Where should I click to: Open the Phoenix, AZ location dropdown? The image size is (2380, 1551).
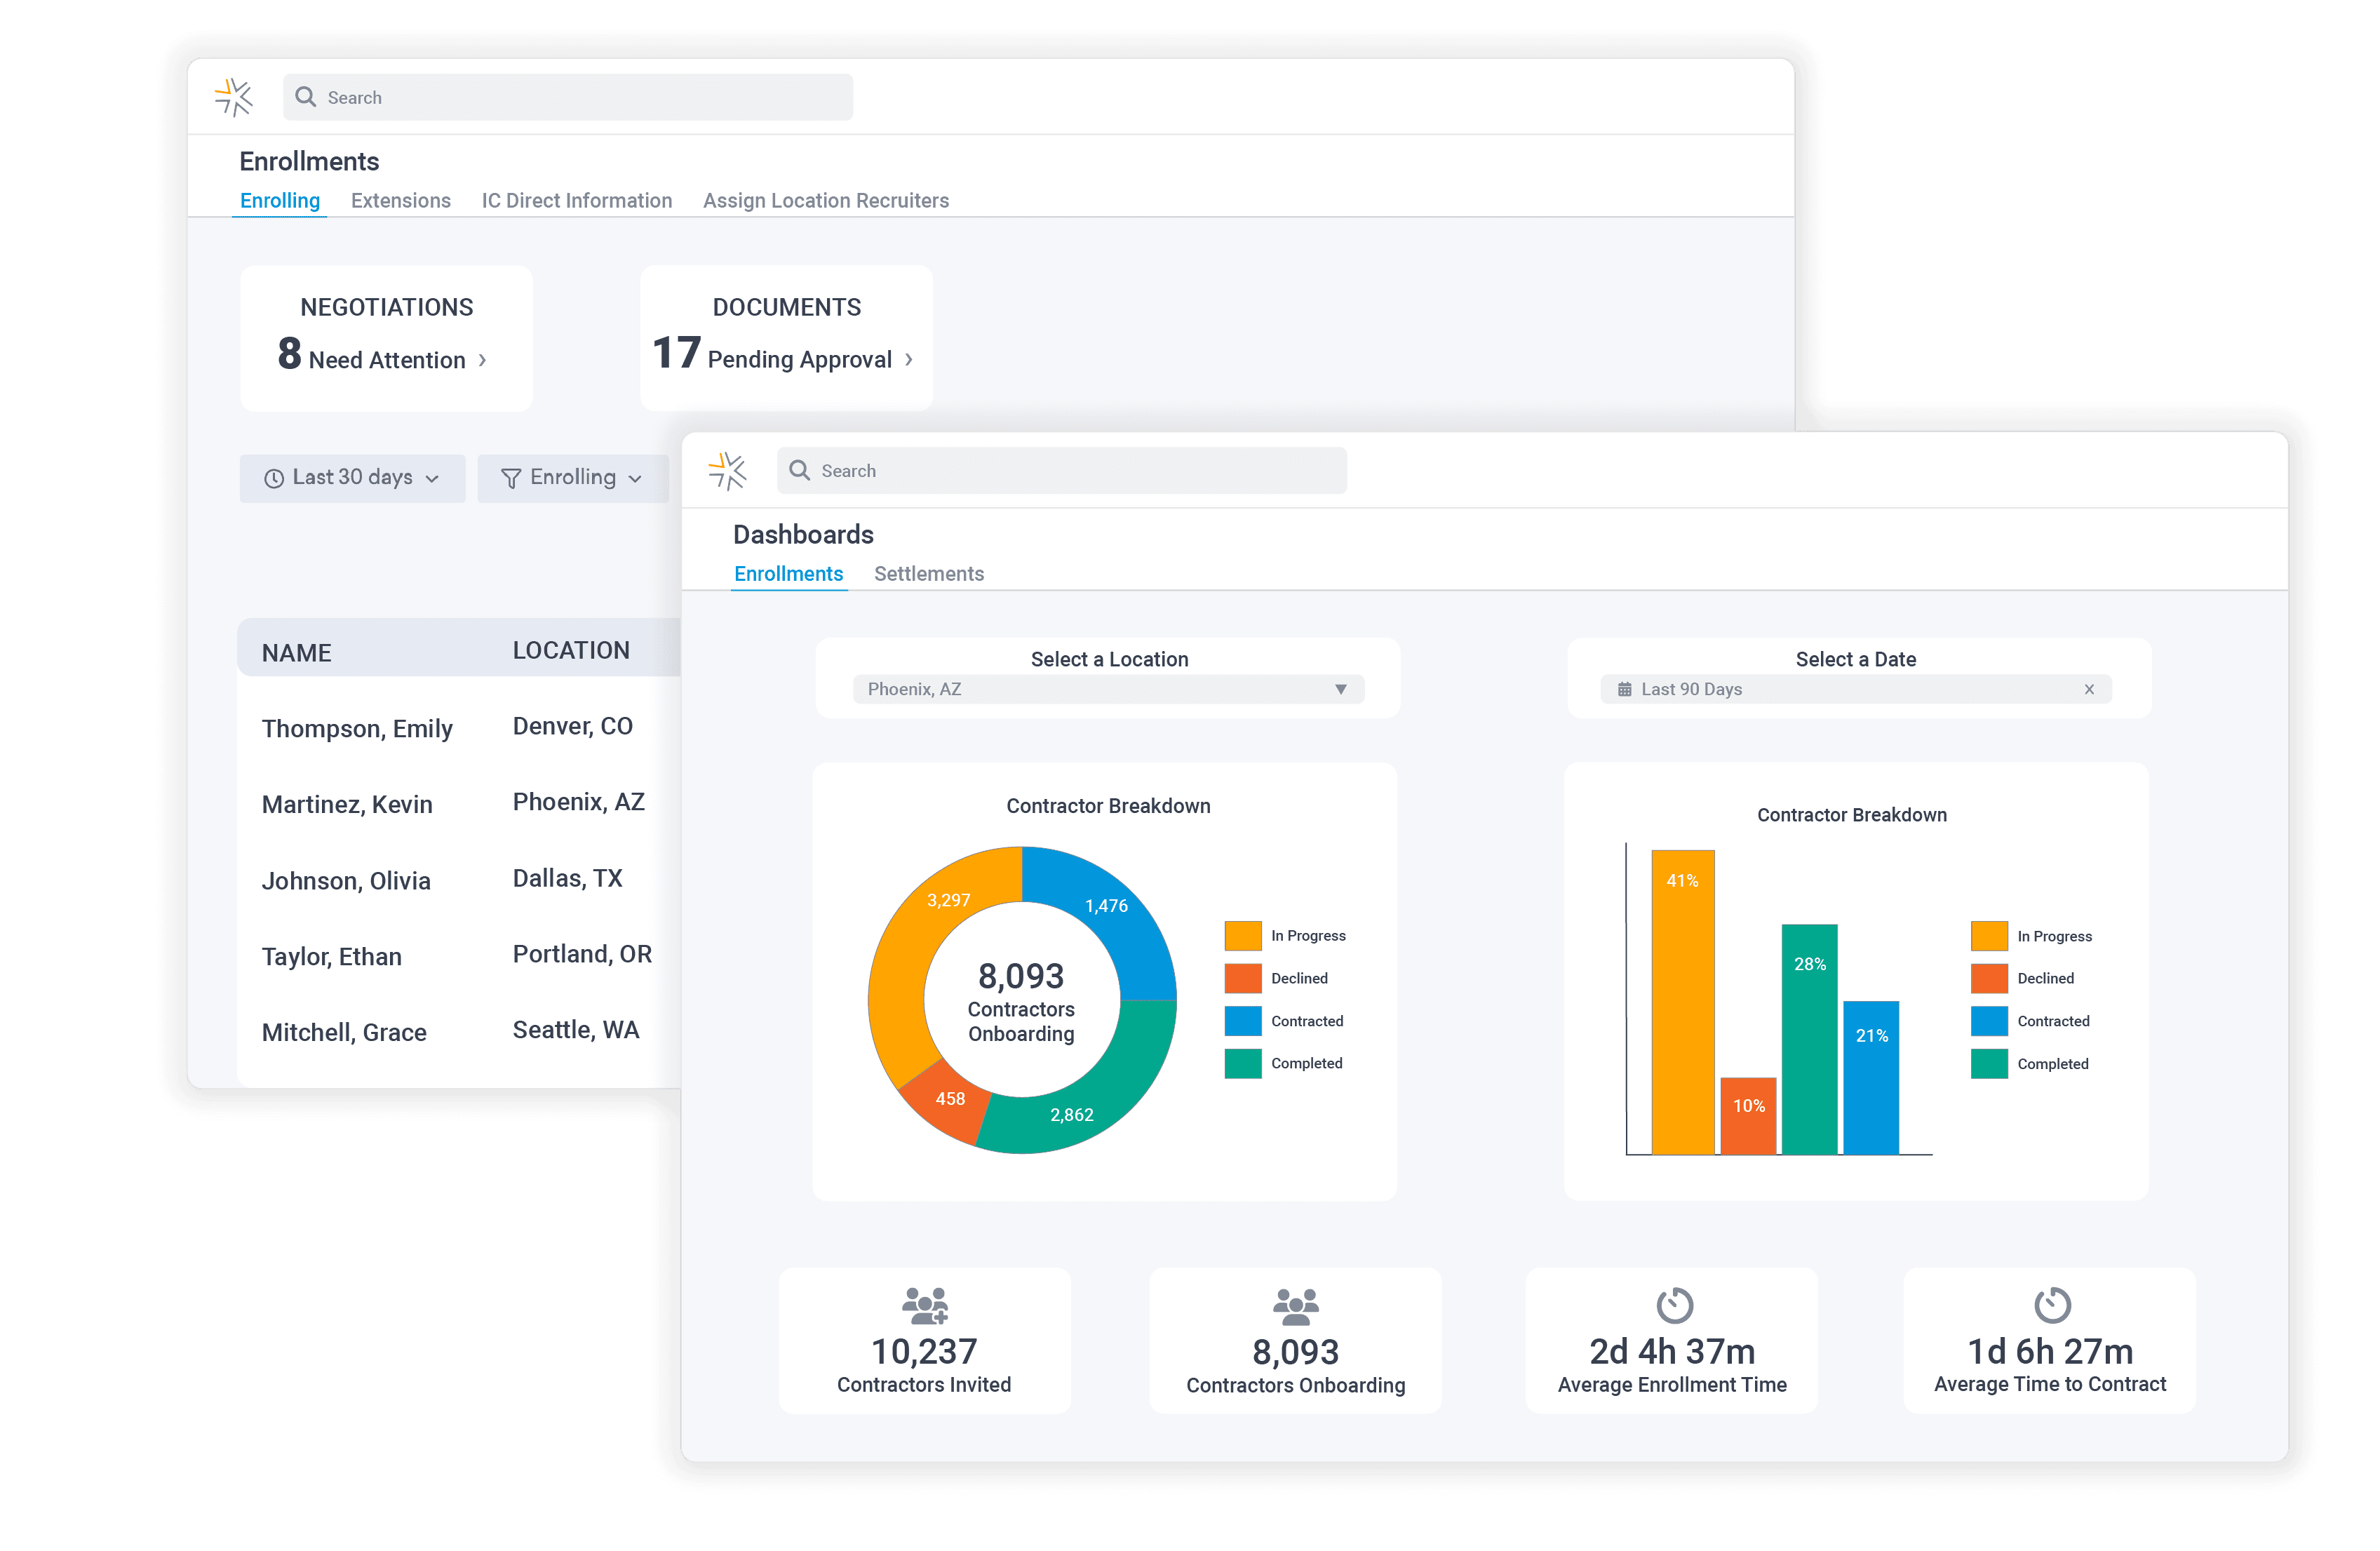pyautogui.click(x=1106, y=689)
